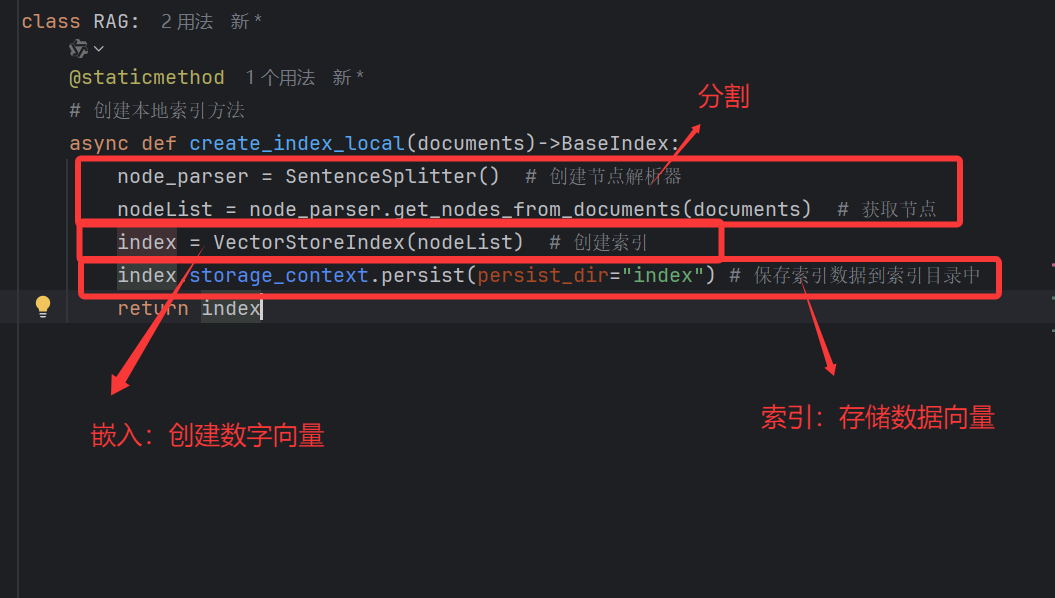The width and height of the screenshot is (1055, 598).
Task: Click the "新 *" author hint beside class RAG
Action: (246, 22)
